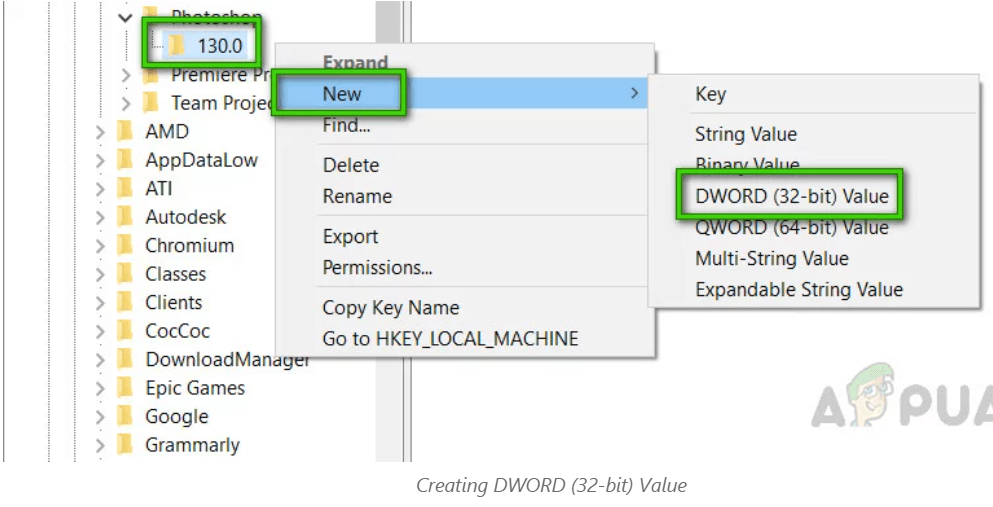Create a new DWORD (32-bit) Value
The image size is (993, 507).
click(814, 196)
